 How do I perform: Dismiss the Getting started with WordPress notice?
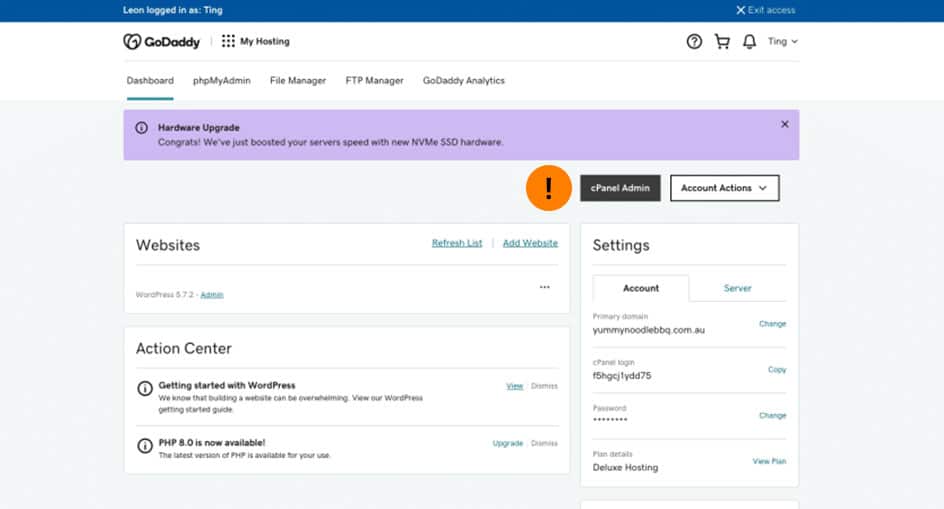(544, 386)
